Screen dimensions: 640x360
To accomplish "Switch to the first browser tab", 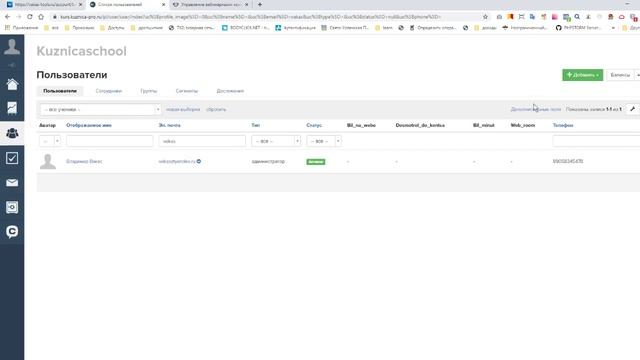I will 43,4.
